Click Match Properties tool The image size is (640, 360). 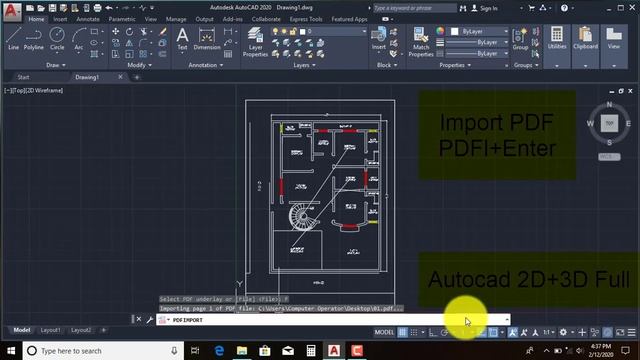pos(421,42)
